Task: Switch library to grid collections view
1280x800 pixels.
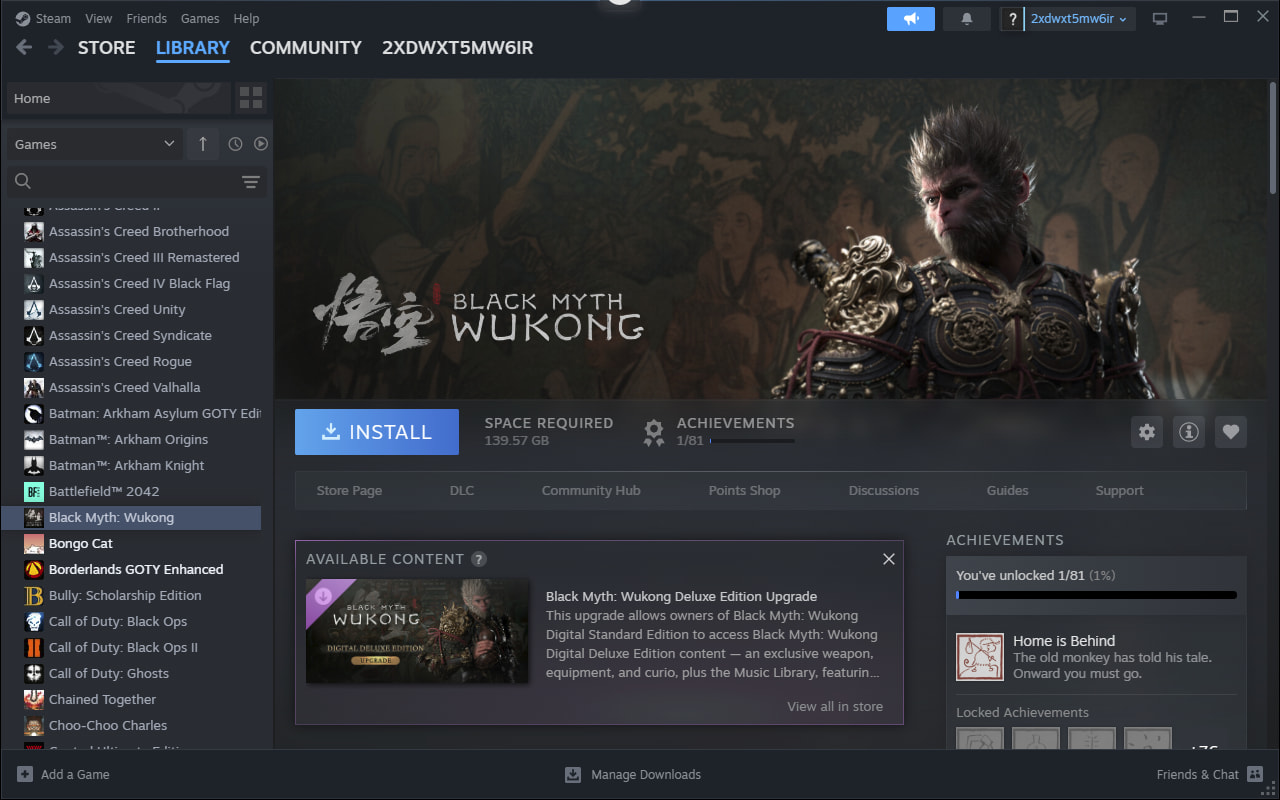Action: coord(251,98)
